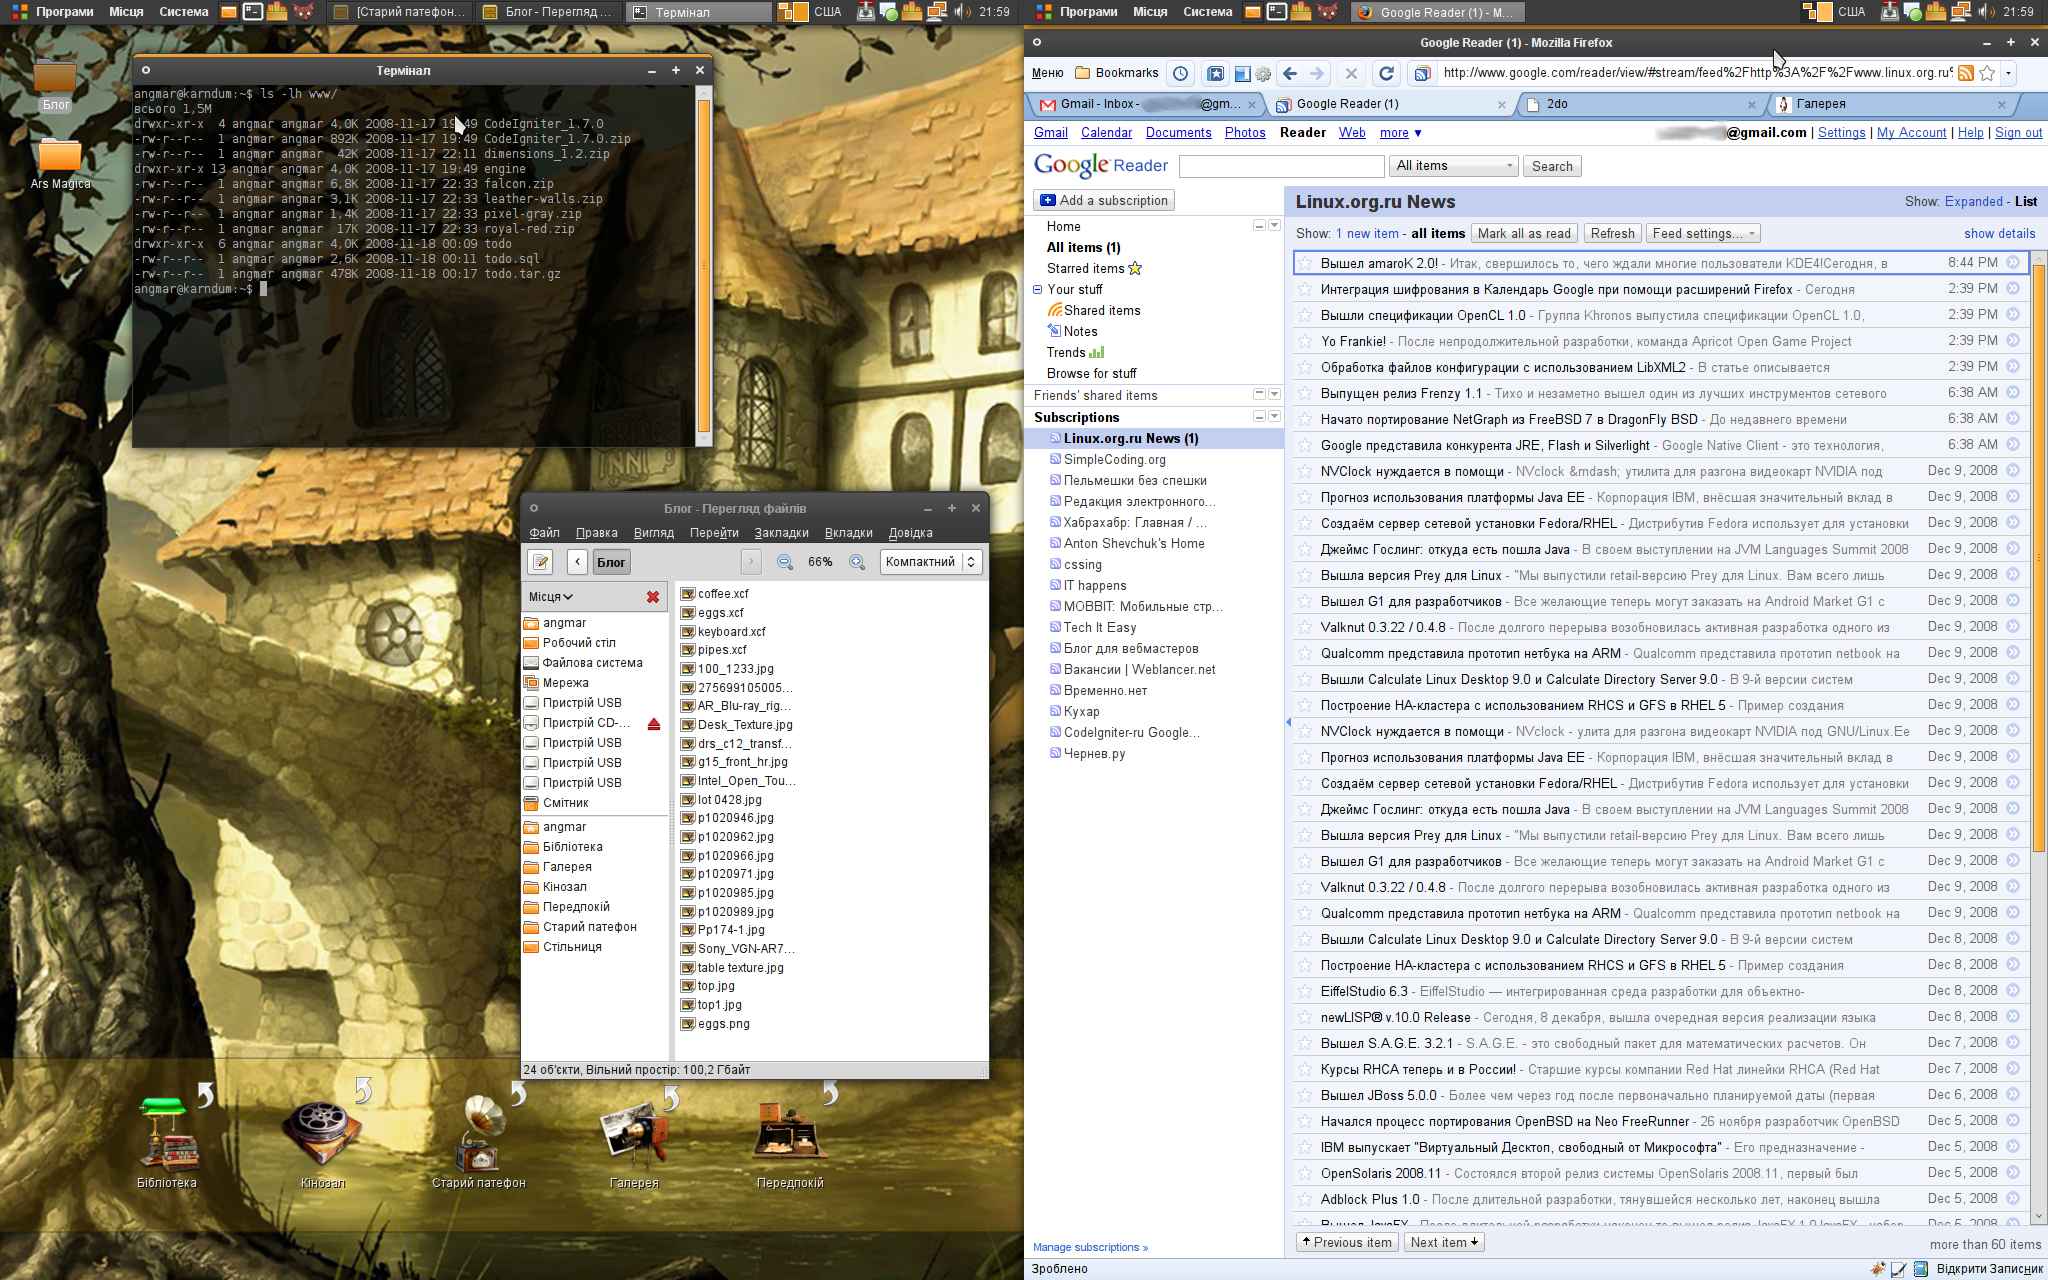Close the Google Reader tab
The height and width of the screenshot is (1280, 2048).
pyautogui.click(x=1501, y=104)
